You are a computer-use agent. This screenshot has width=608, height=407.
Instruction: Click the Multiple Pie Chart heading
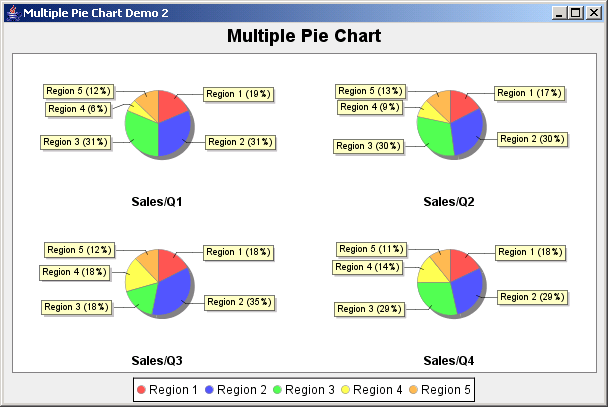pos(303,37)
